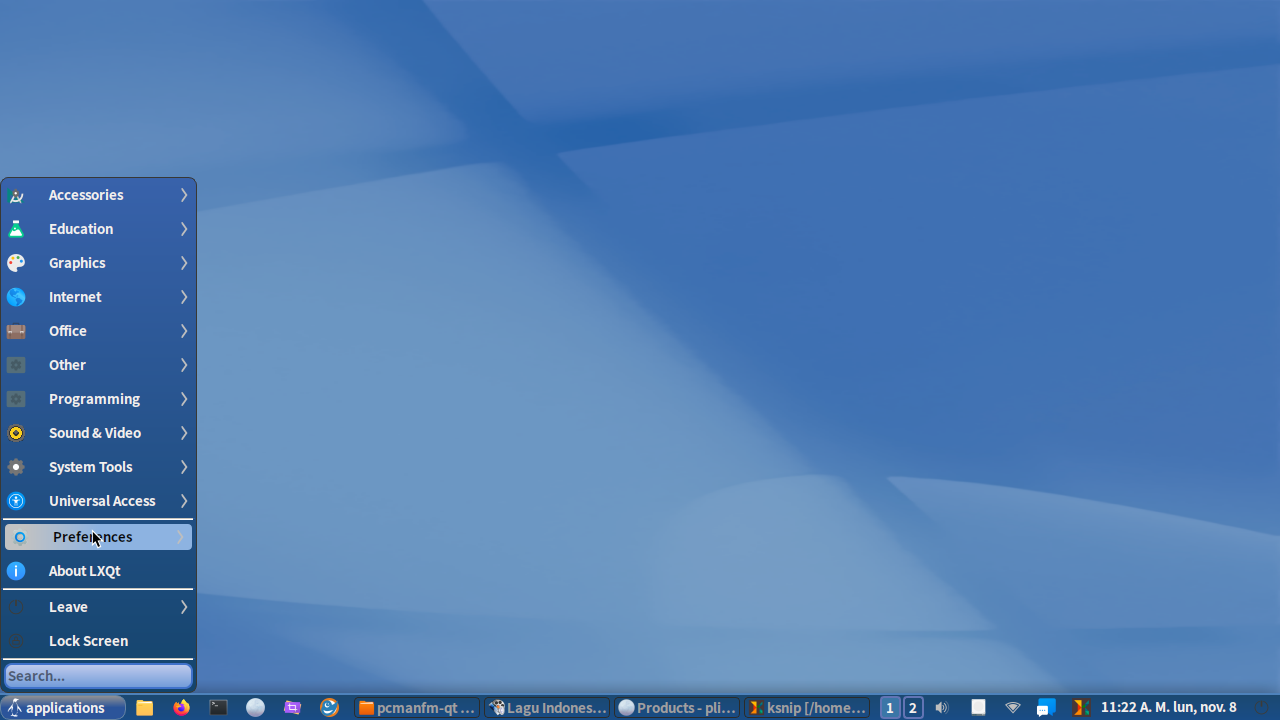This screenshot has width=1280, height=720.
Task: Click the Office briefcase icon
Action: point(16,331)
